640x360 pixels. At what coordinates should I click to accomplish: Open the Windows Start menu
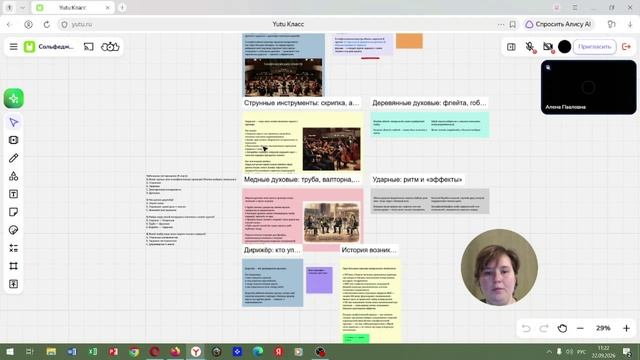pos(9,351)
